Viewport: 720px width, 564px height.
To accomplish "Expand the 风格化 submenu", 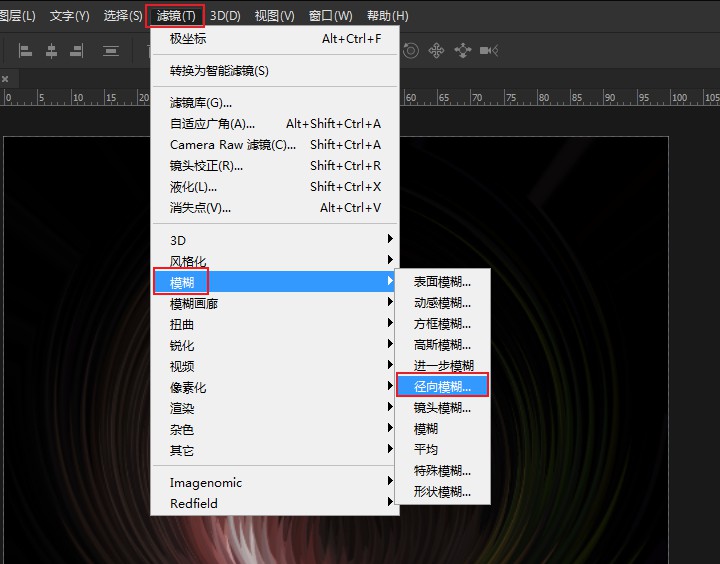I will coord(275,261).
